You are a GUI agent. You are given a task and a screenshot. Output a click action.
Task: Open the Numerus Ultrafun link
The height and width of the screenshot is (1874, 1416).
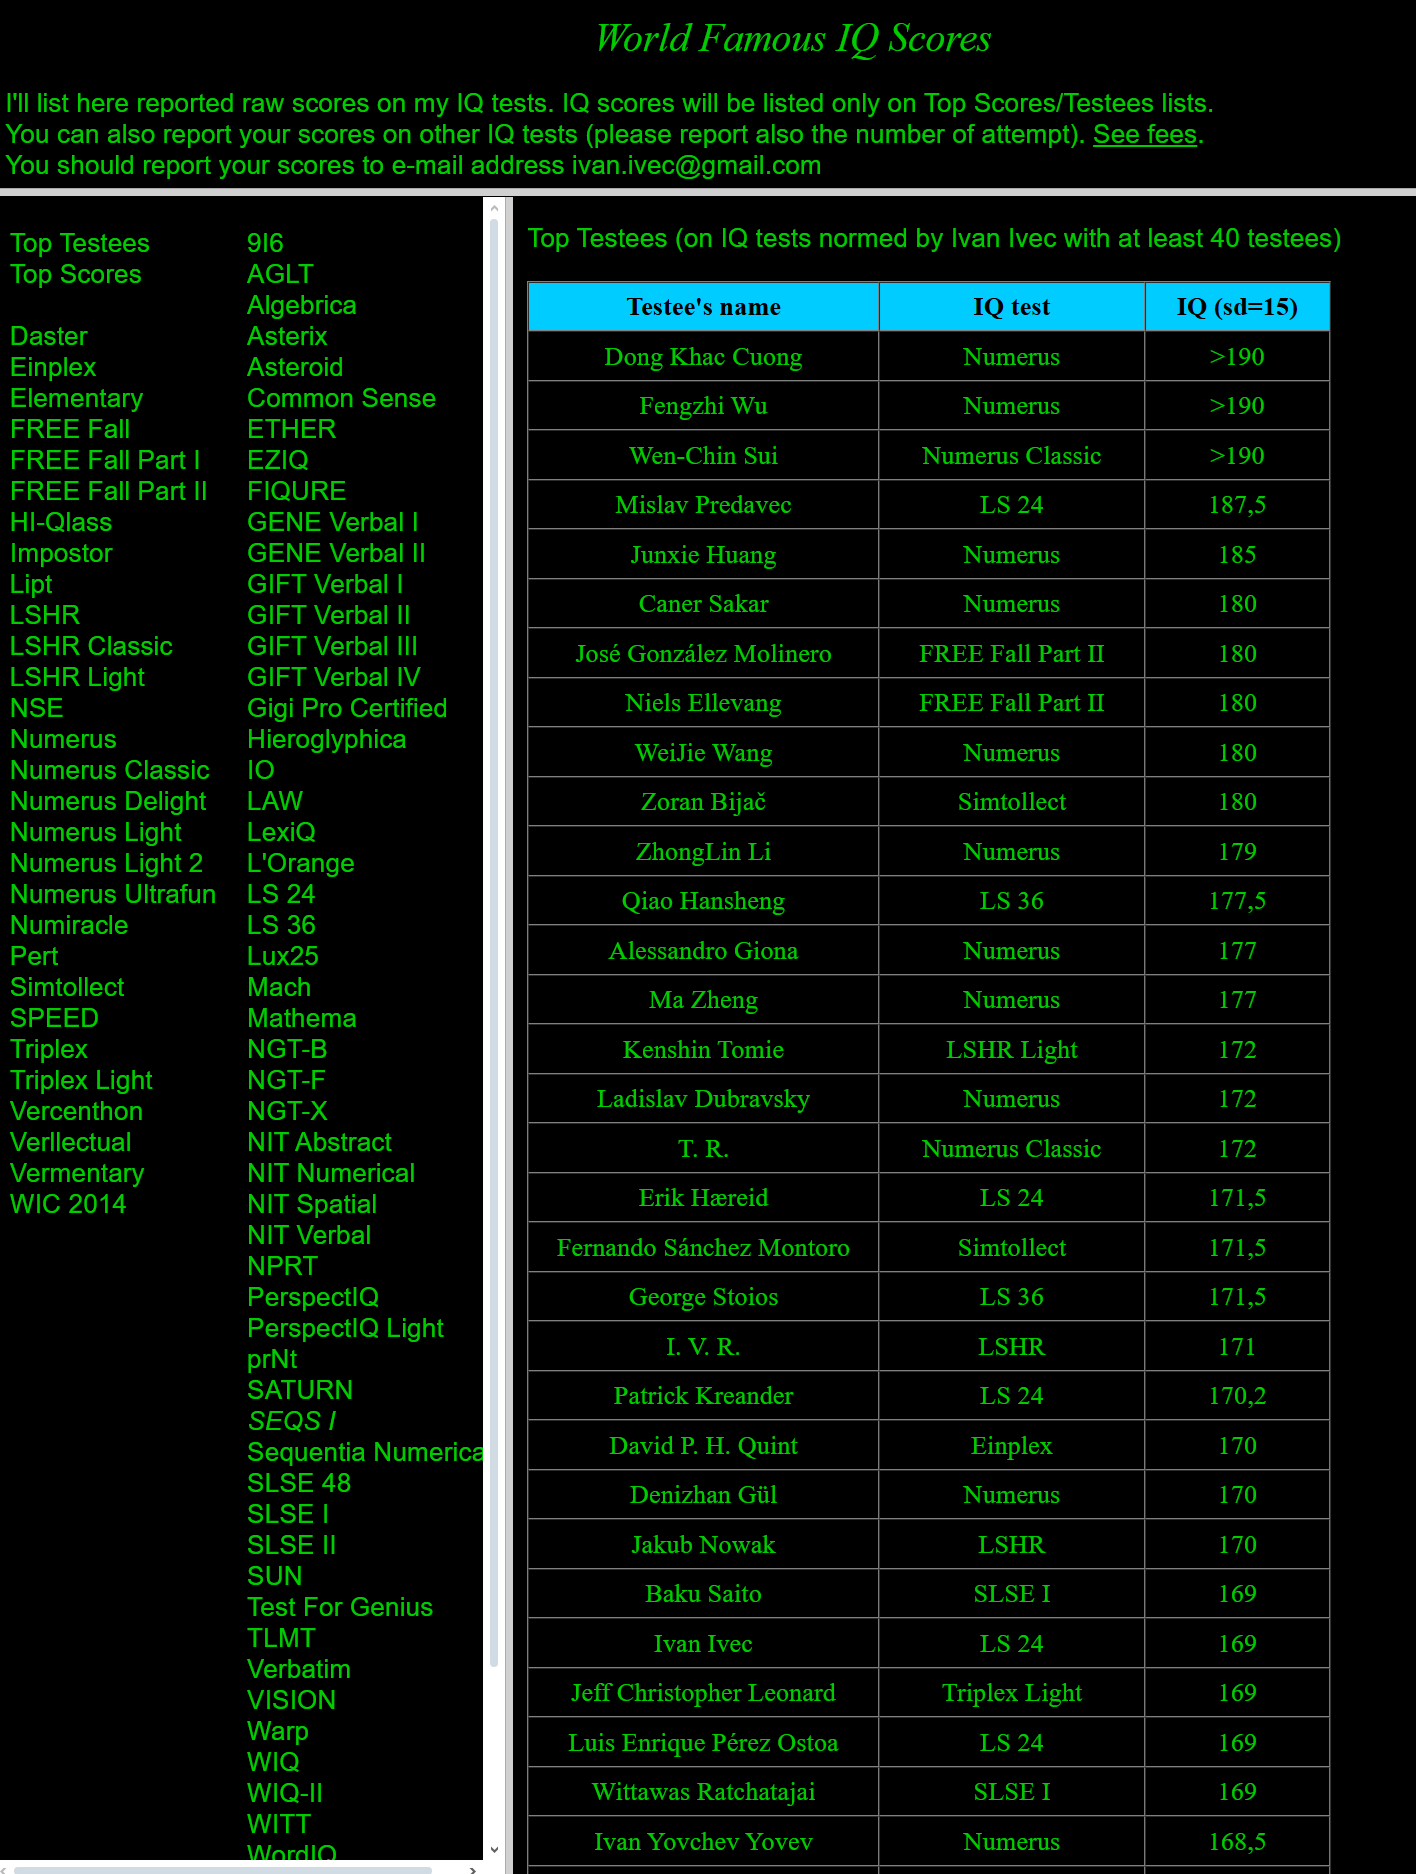(x=113, y=894)
